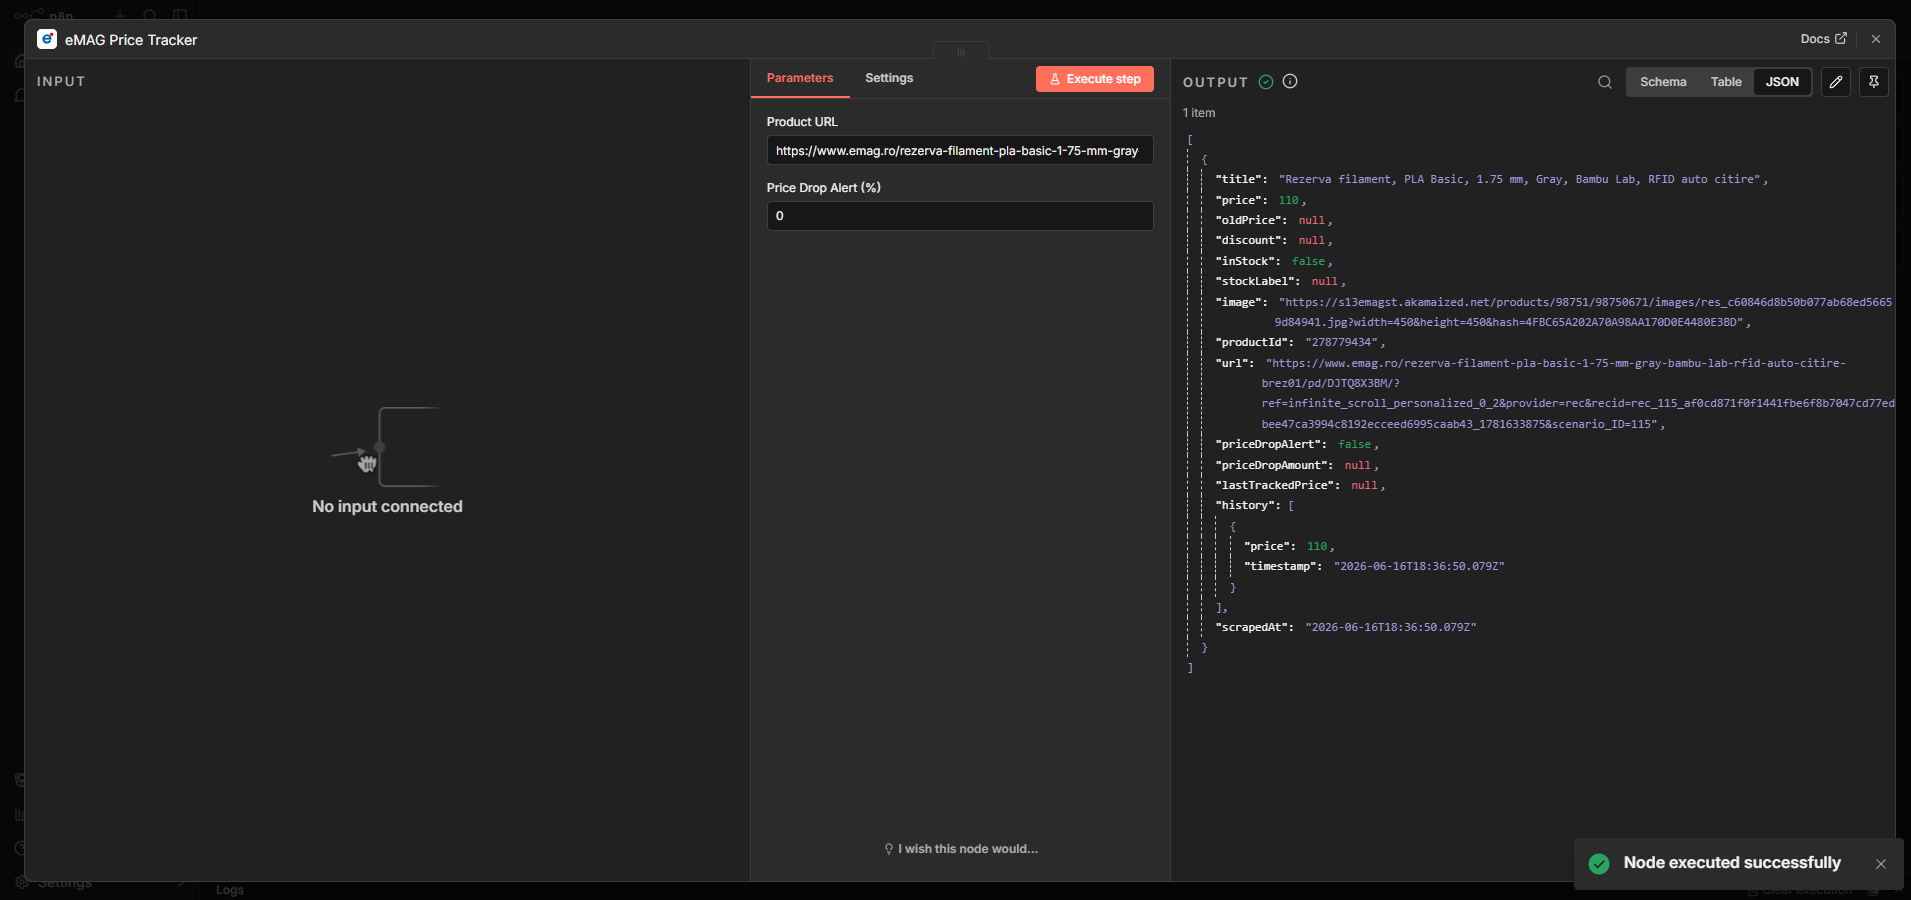
Task: Click the output success checkmark icon
Action: tap(1266, 82)
